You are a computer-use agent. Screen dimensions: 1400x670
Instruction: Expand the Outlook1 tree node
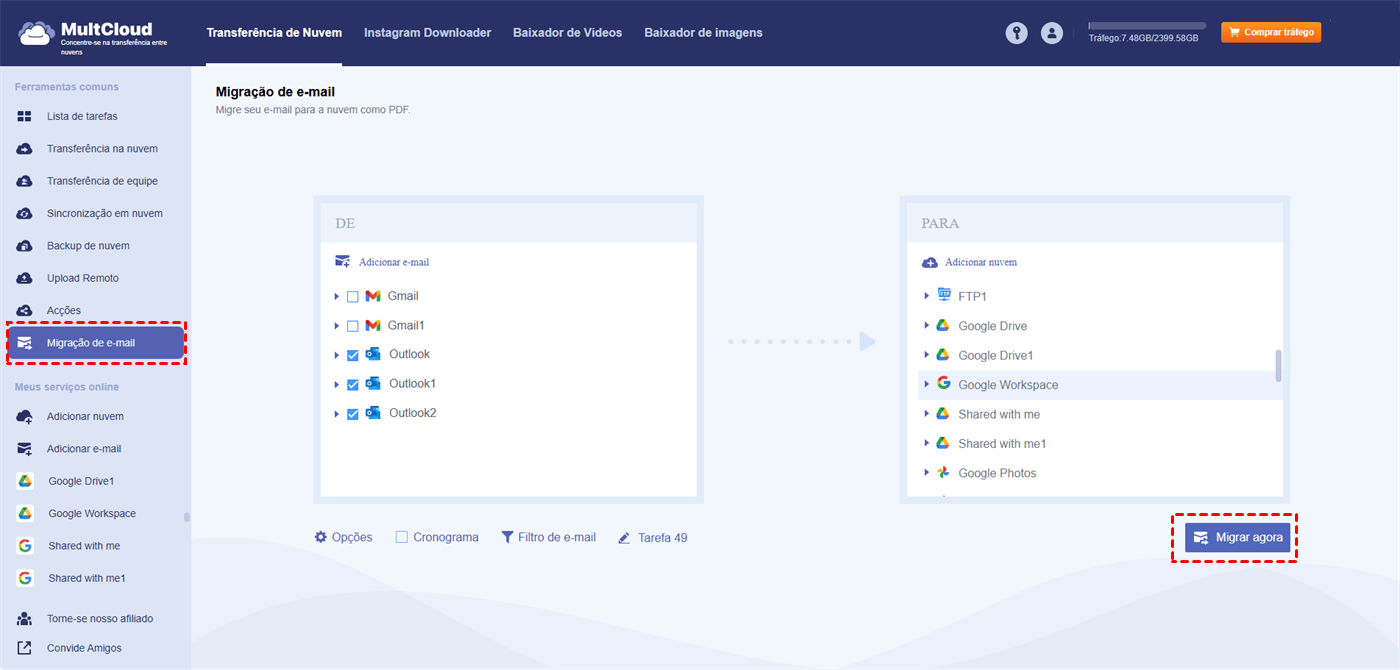click(337, 384)
